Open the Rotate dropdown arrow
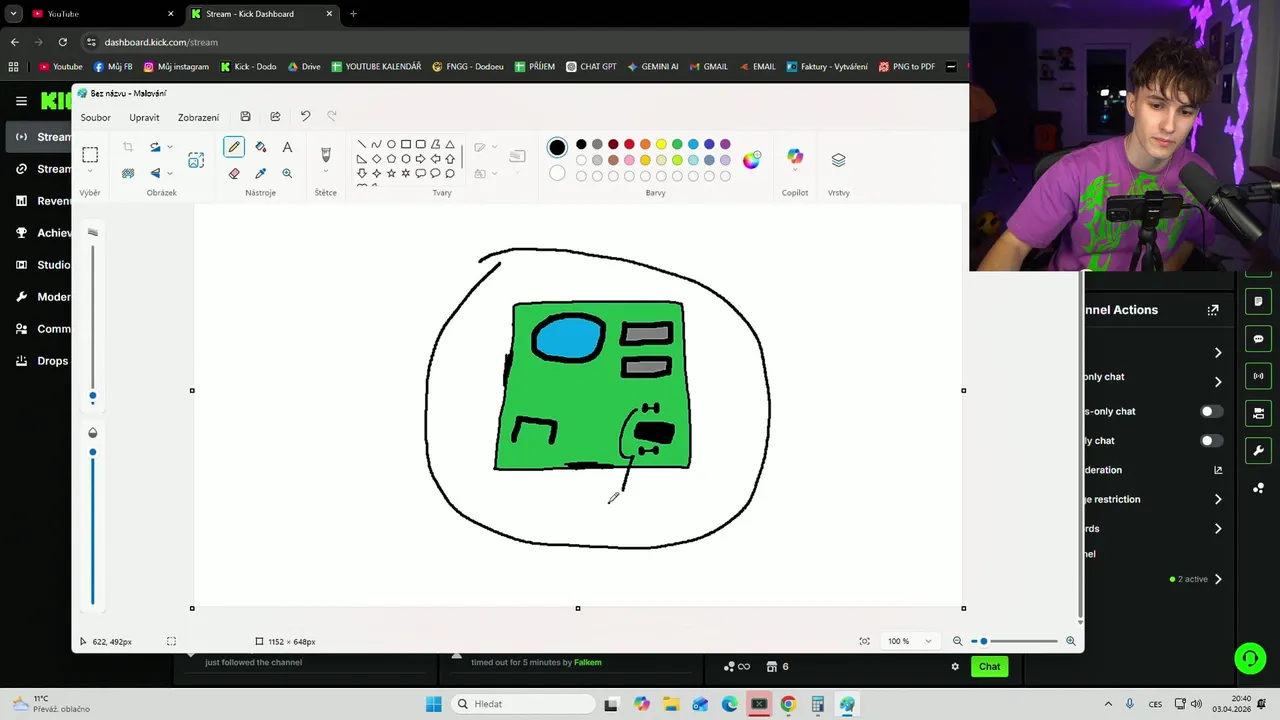1280x720 pixels. tap(170, 147)
